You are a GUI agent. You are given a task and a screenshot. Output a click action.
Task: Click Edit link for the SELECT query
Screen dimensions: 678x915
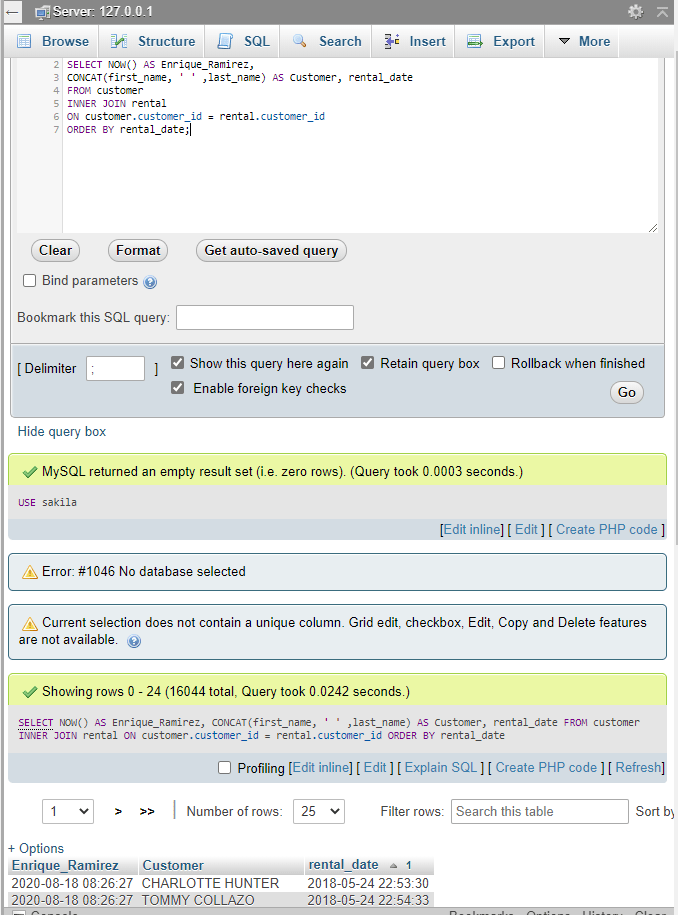tap(375, 768)
